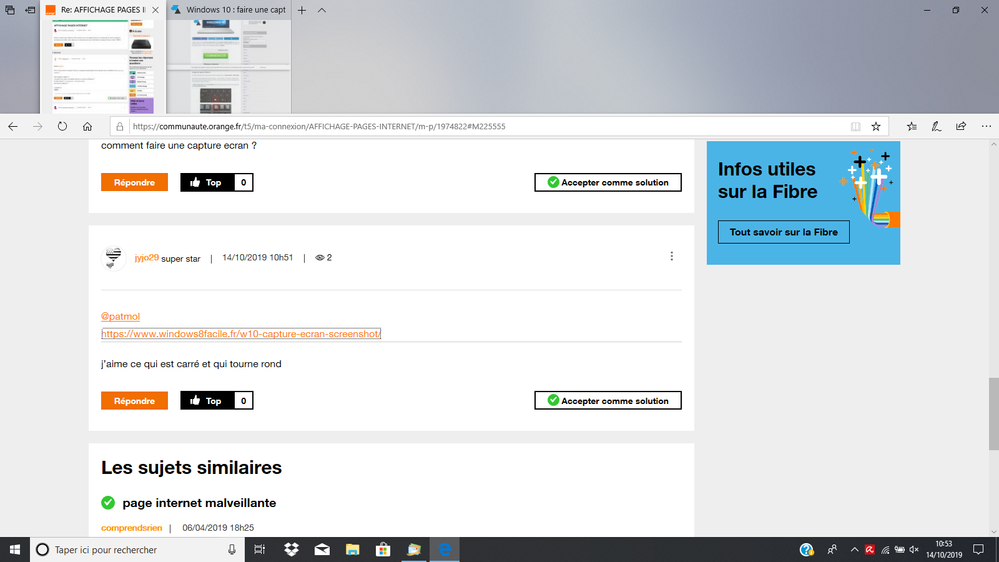Open the volume muted speaker icon
The height and width of the screenshot is (562, 999).
pos(914,549)
